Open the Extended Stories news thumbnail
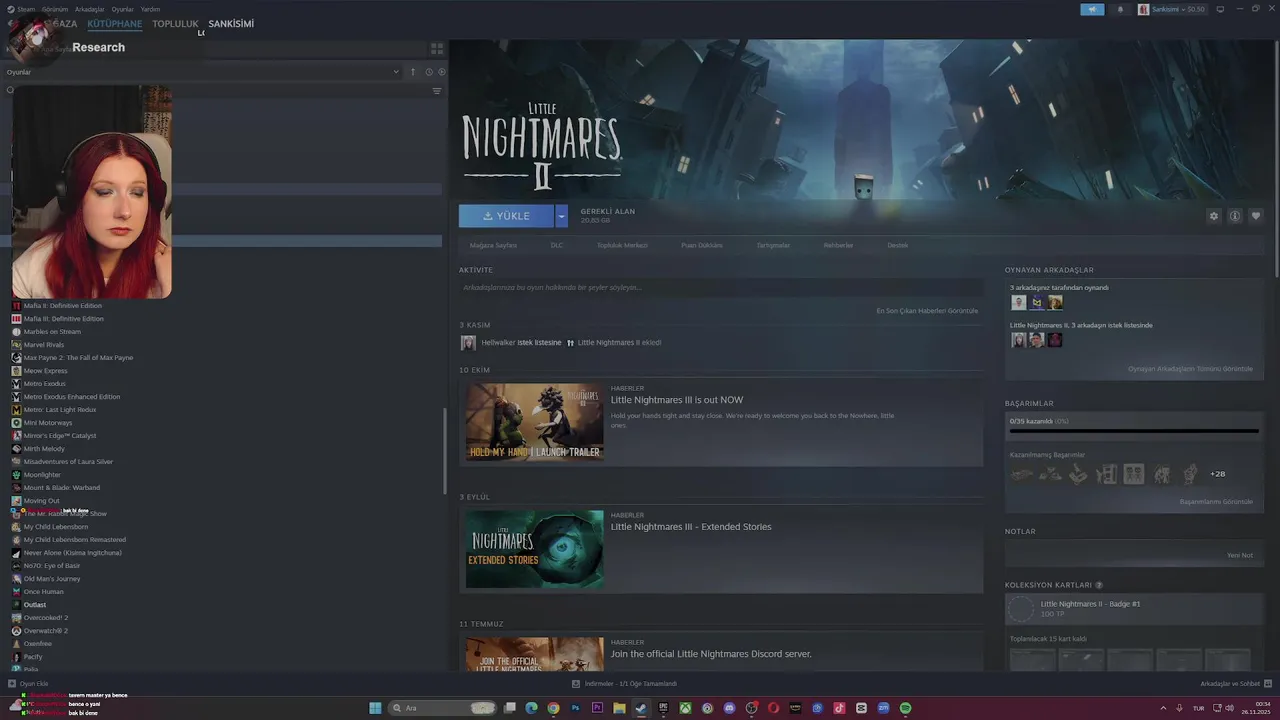Screen dimensions: 1280x720 (534, 549)
